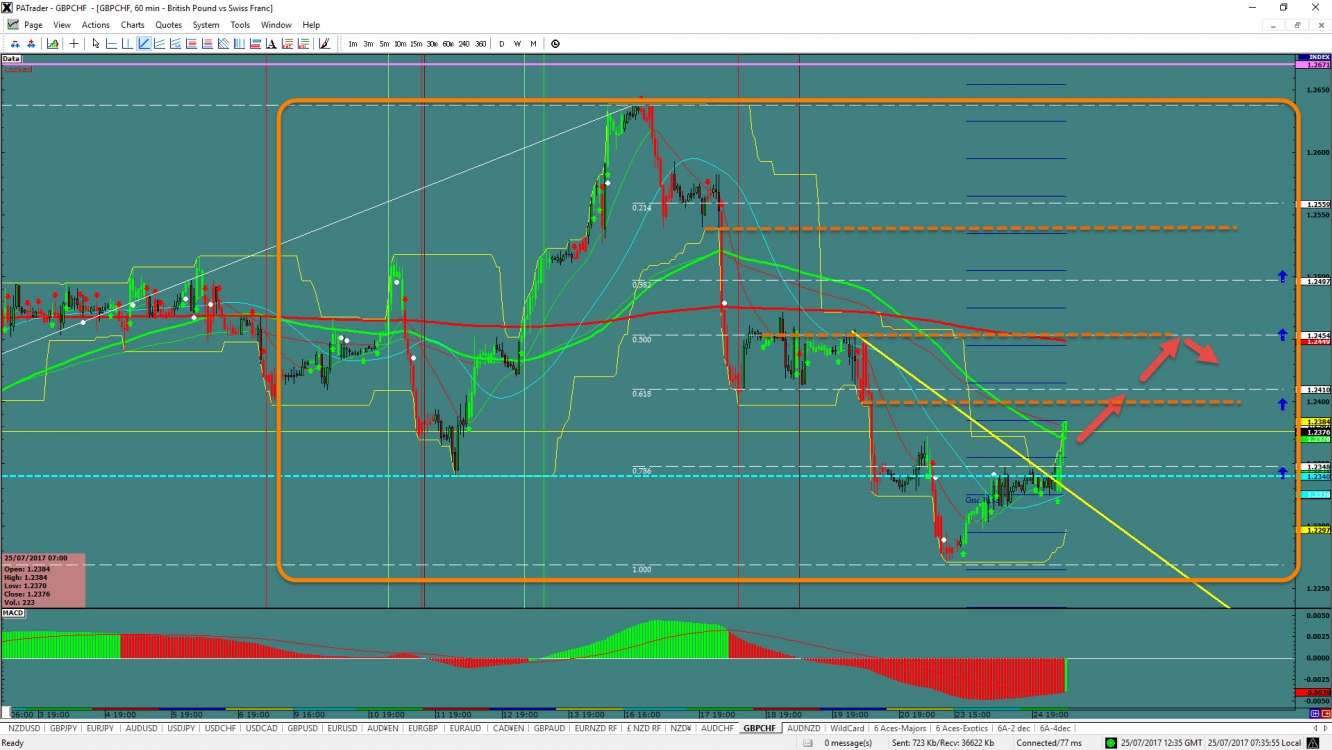Screen dimensions: 1332x750
Task: Switch to the WildCard tab
Action: [x=847, y=728]
